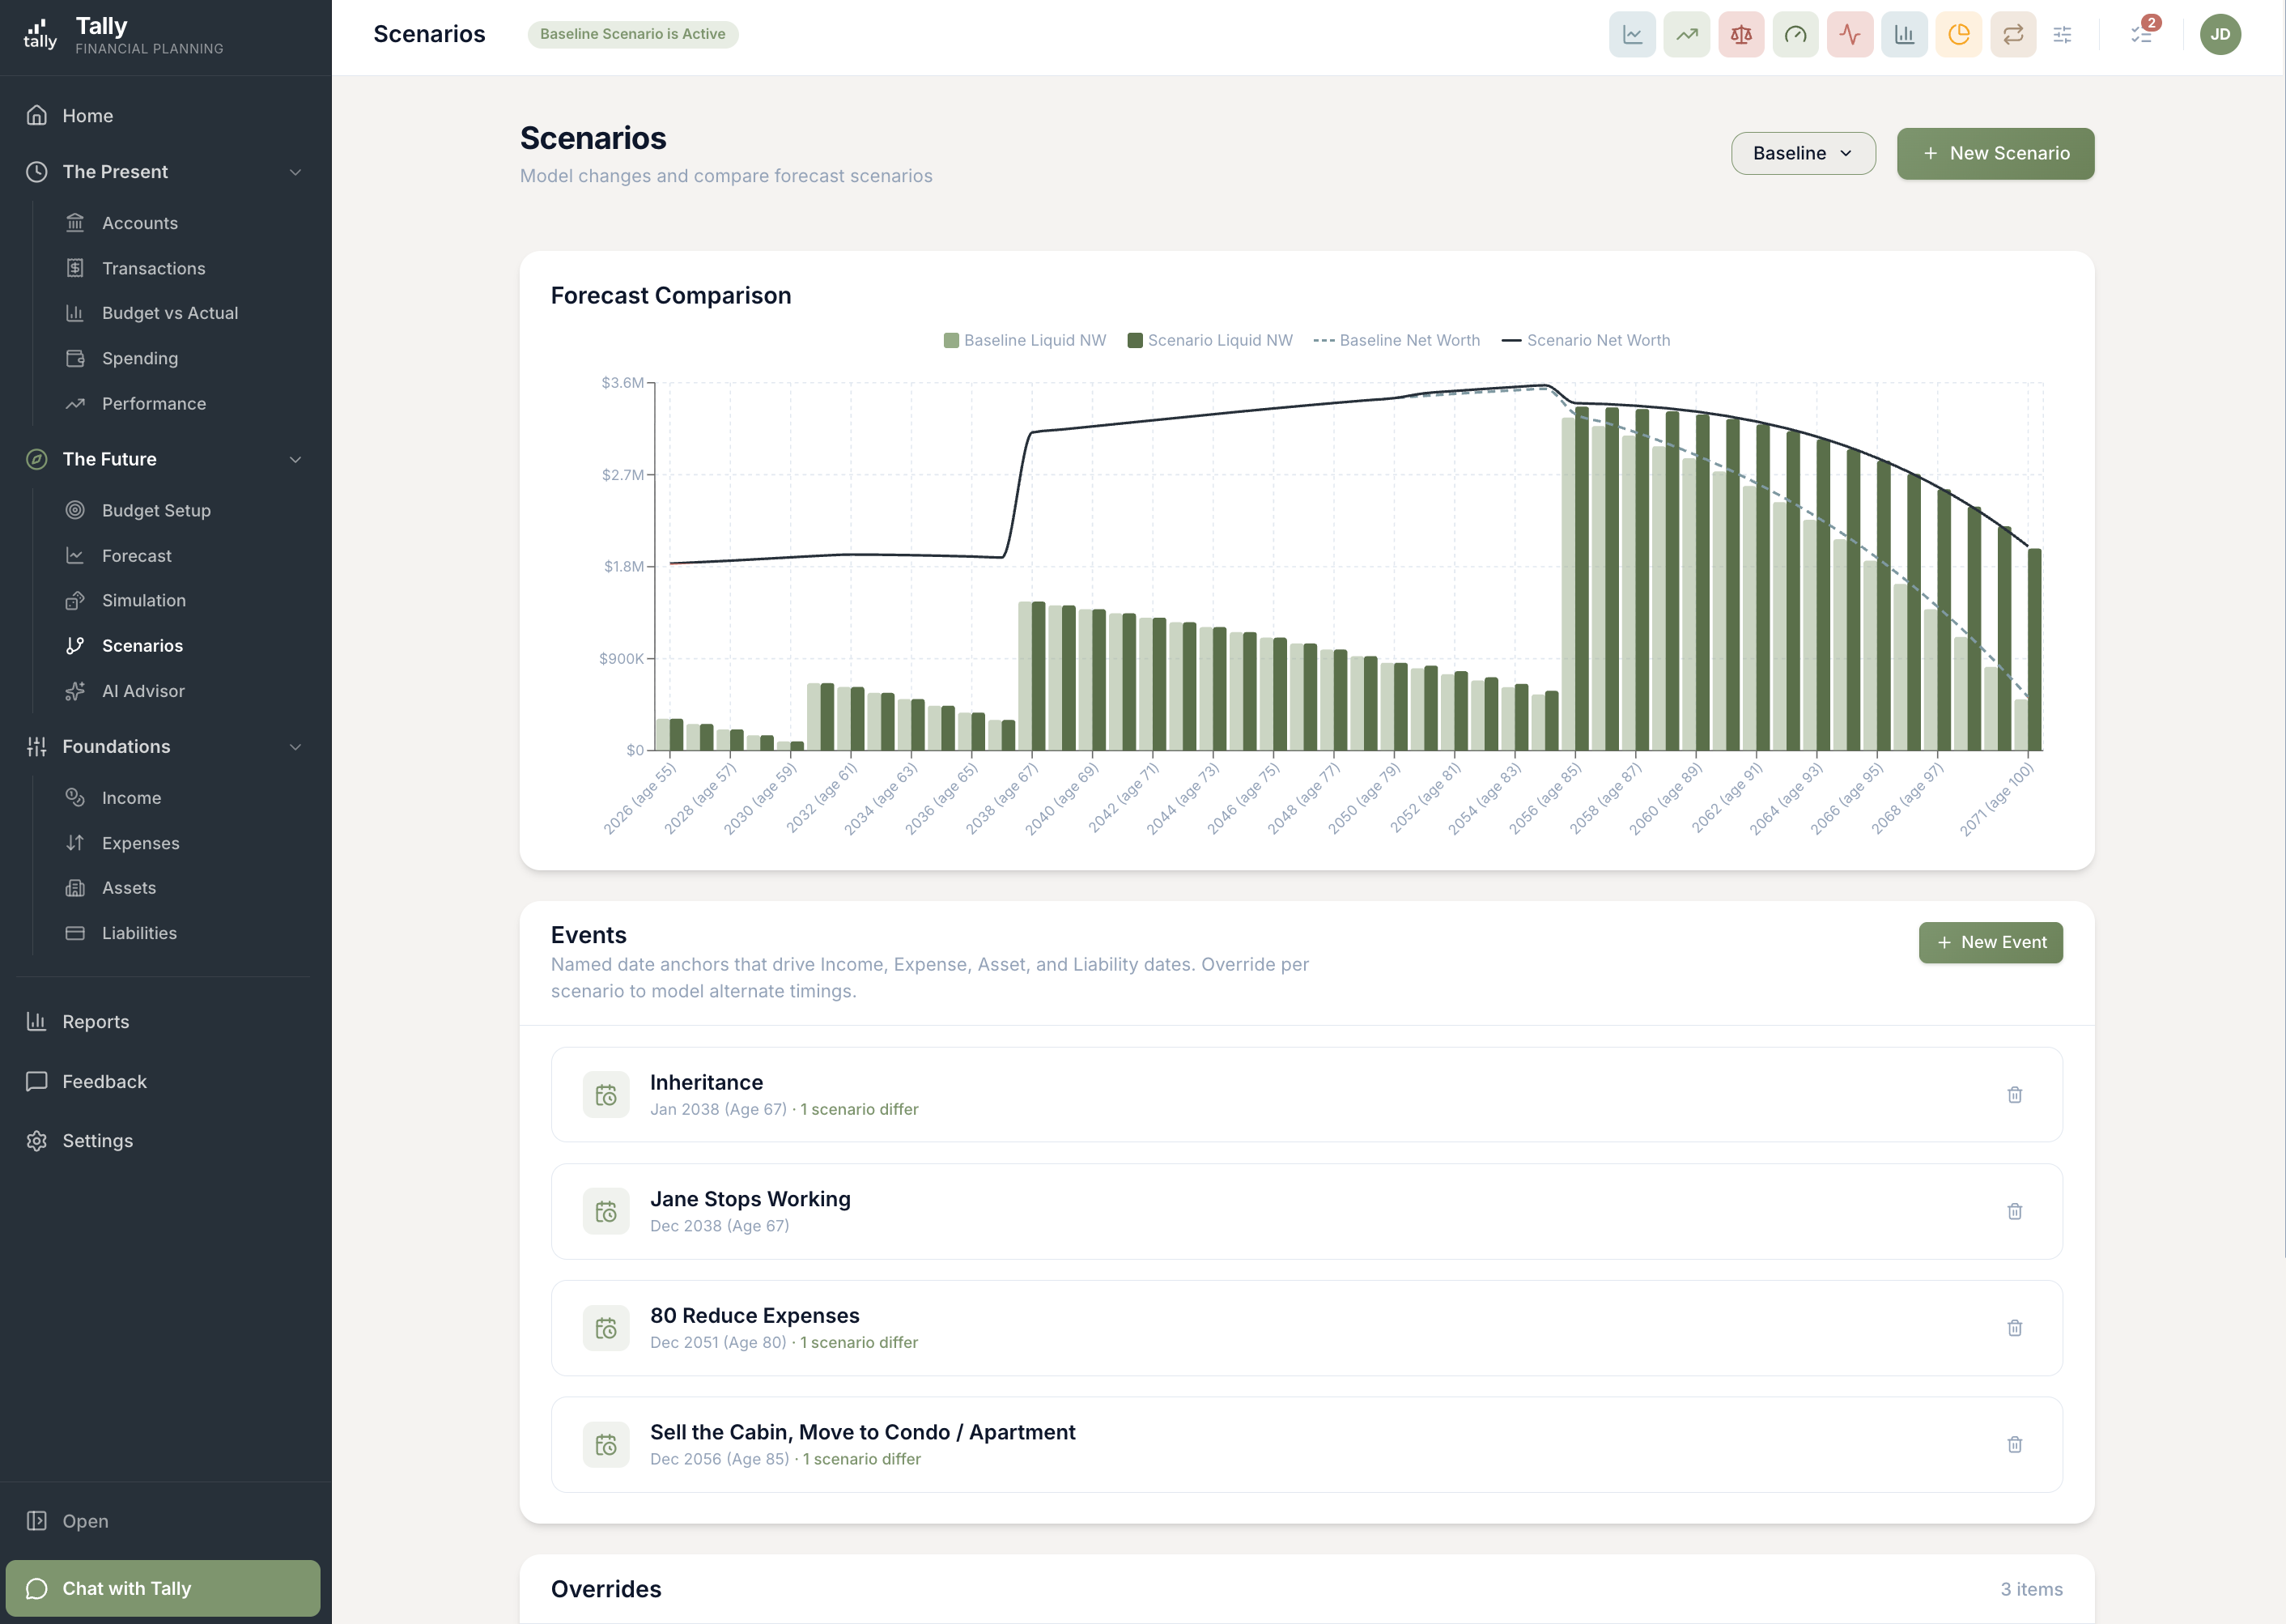Open Chat with Tally
The height and width of the screenshot is (1624, 2286).
[163, 1588]
